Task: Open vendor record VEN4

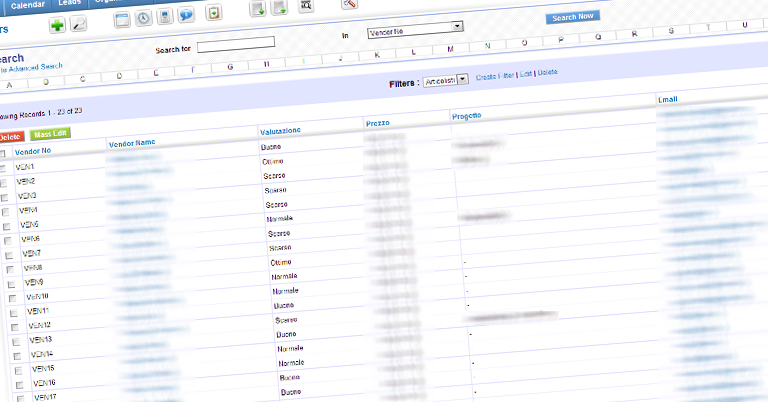Action: [28, 210]
